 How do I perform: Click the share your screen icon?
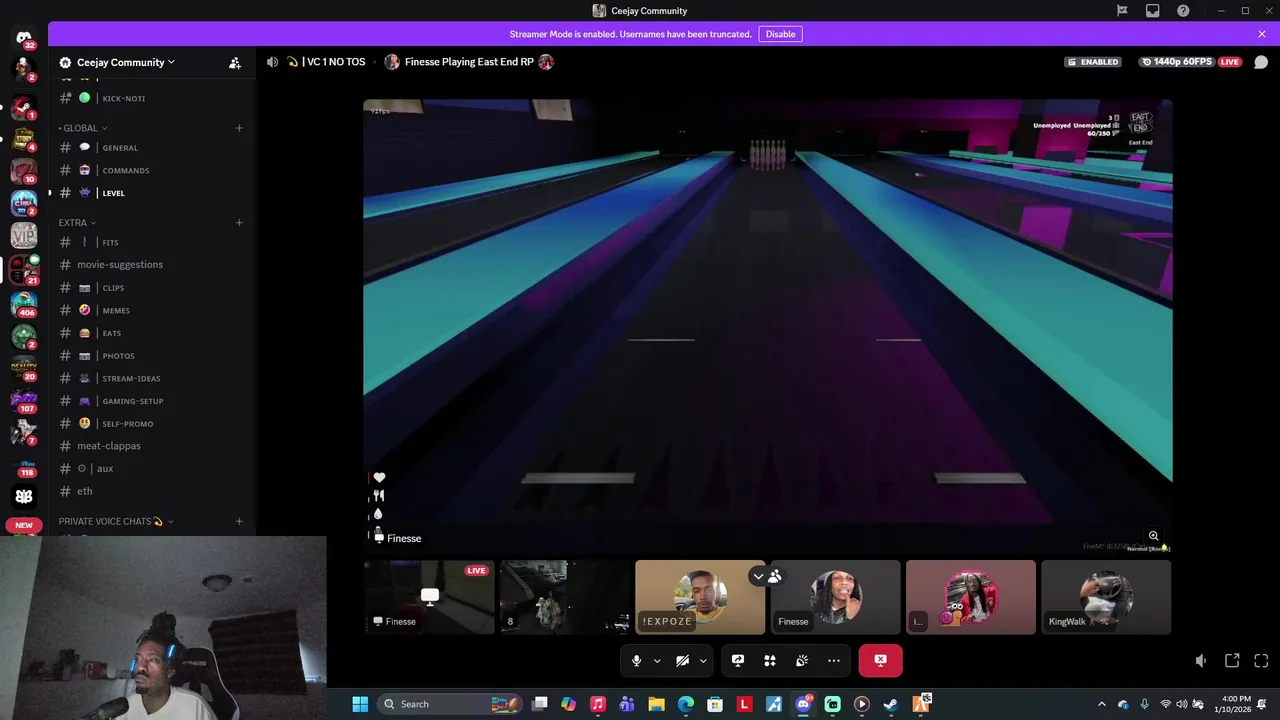(x=738, y=660)
